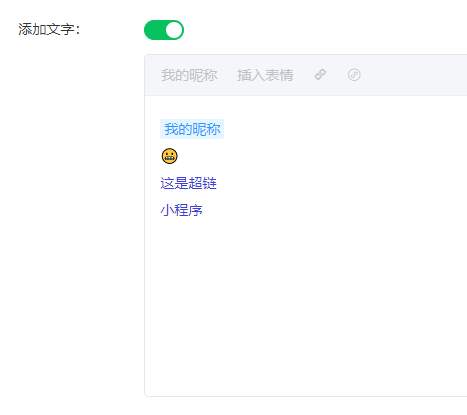Add a hyperlink with the chain icon
Image resolution: width=467 pixels, height=415 pixels.
[320, 75]
